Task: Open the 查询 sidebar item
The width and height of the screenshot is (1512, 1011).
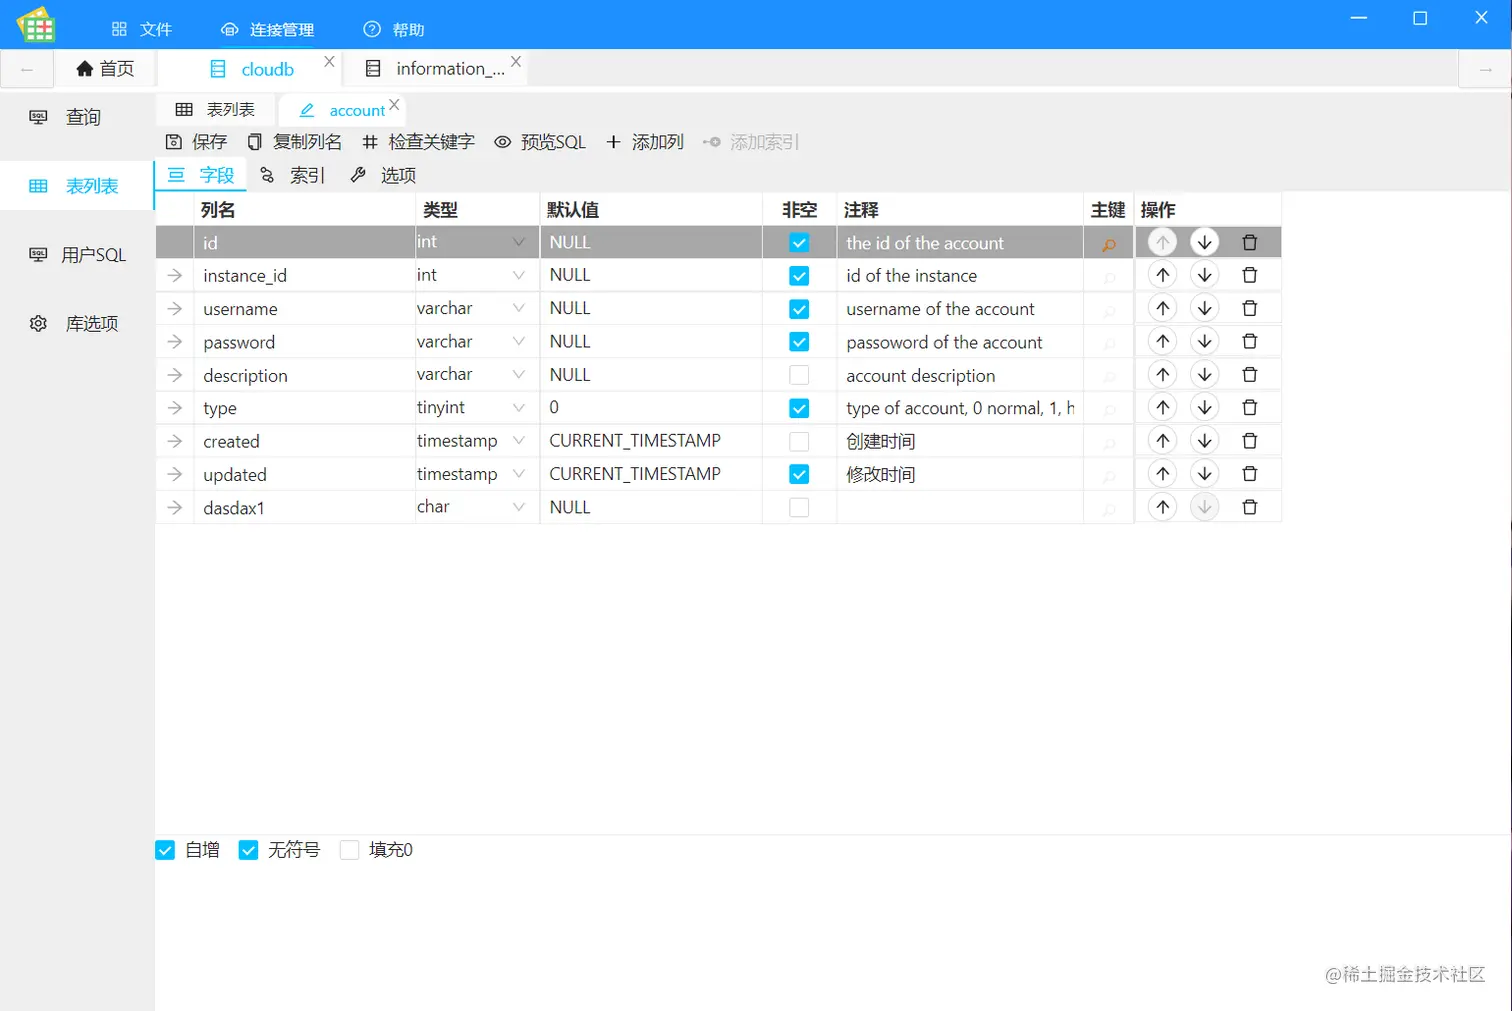Action: 77,117
